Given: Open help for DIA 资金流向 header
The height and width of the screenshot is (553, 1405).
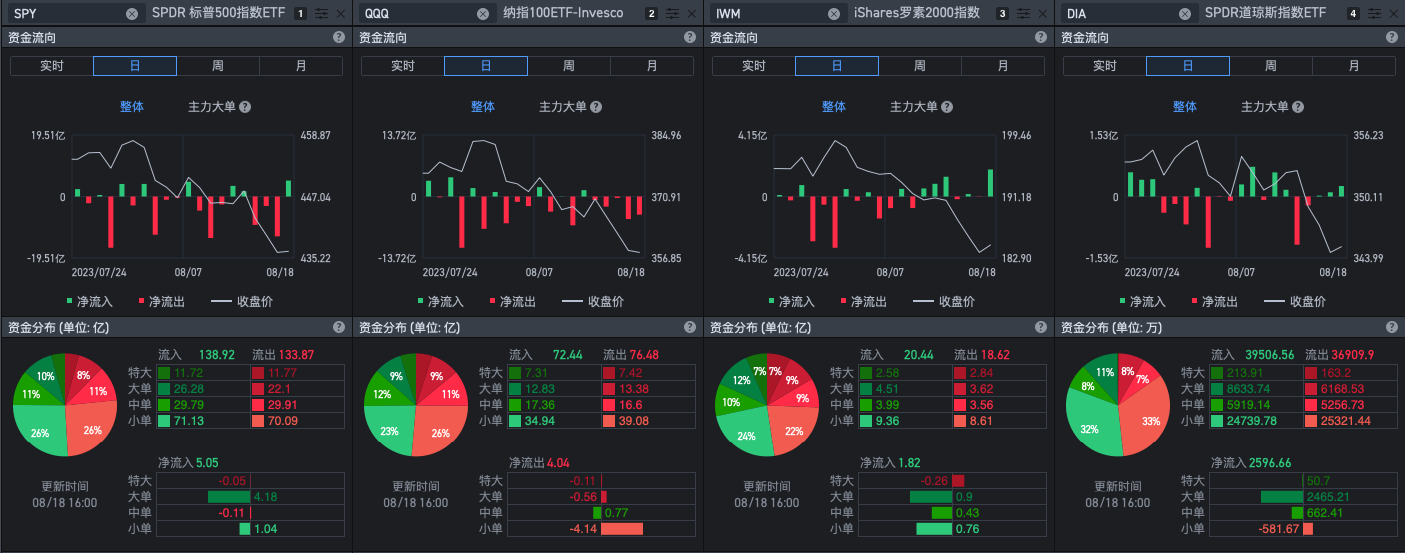Looking at the screenshot, I should (x=1391, y=37).
